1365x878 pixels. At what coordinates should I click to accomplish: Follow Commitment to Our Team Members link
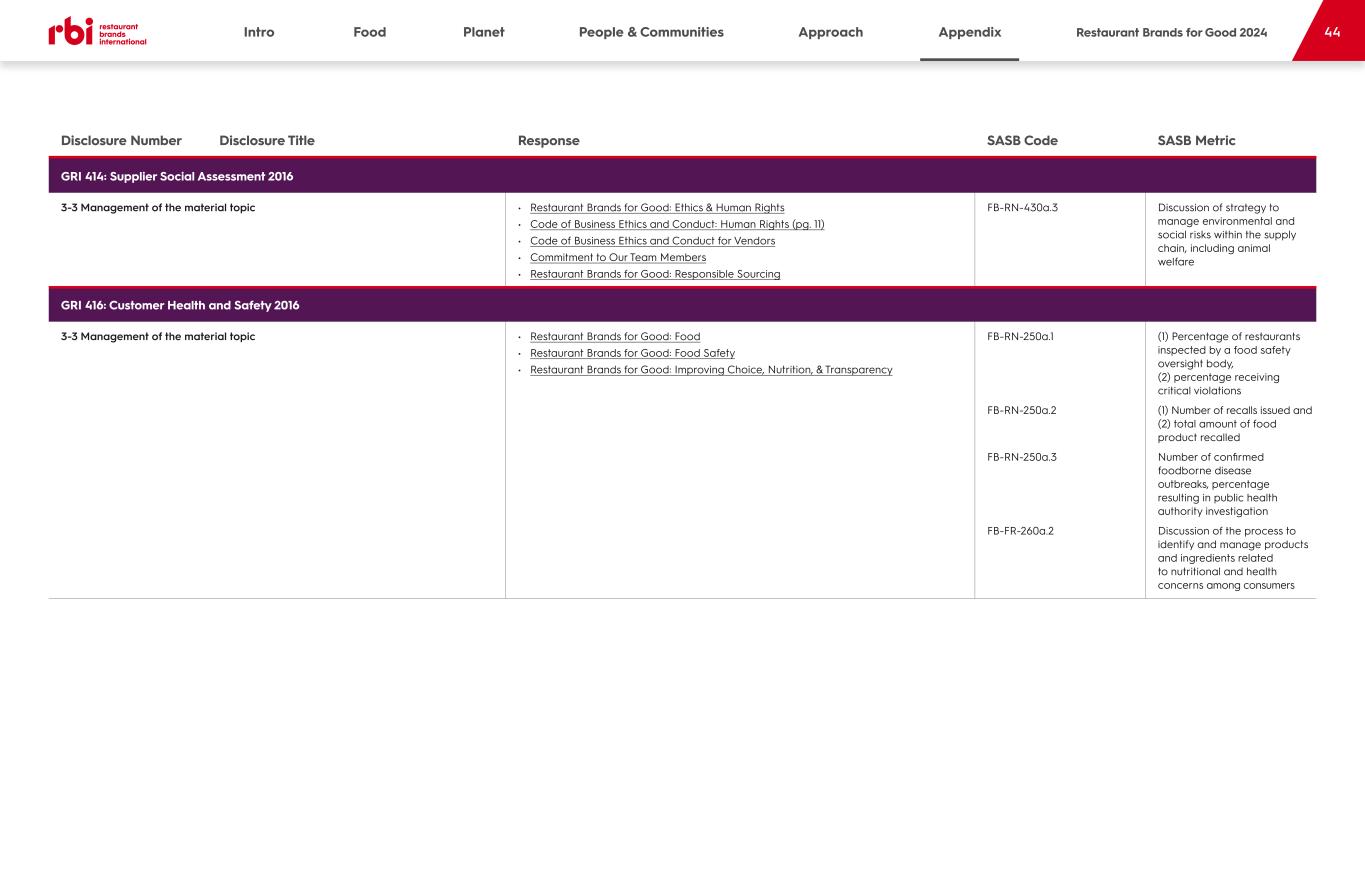click(x=618, y=257)
